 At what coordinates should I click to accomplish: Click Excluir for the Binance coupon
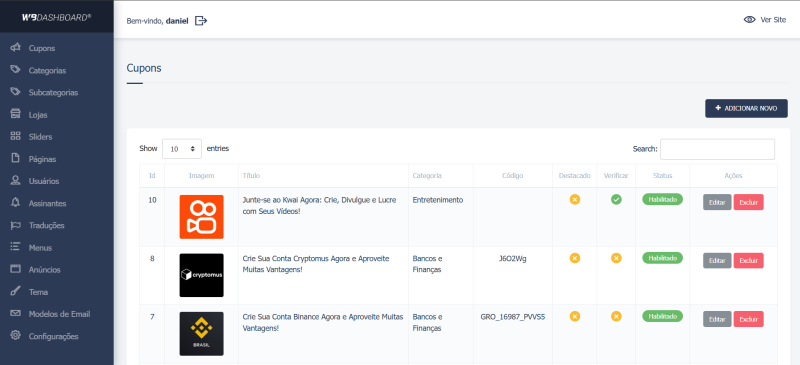click(x=748, y=319)
